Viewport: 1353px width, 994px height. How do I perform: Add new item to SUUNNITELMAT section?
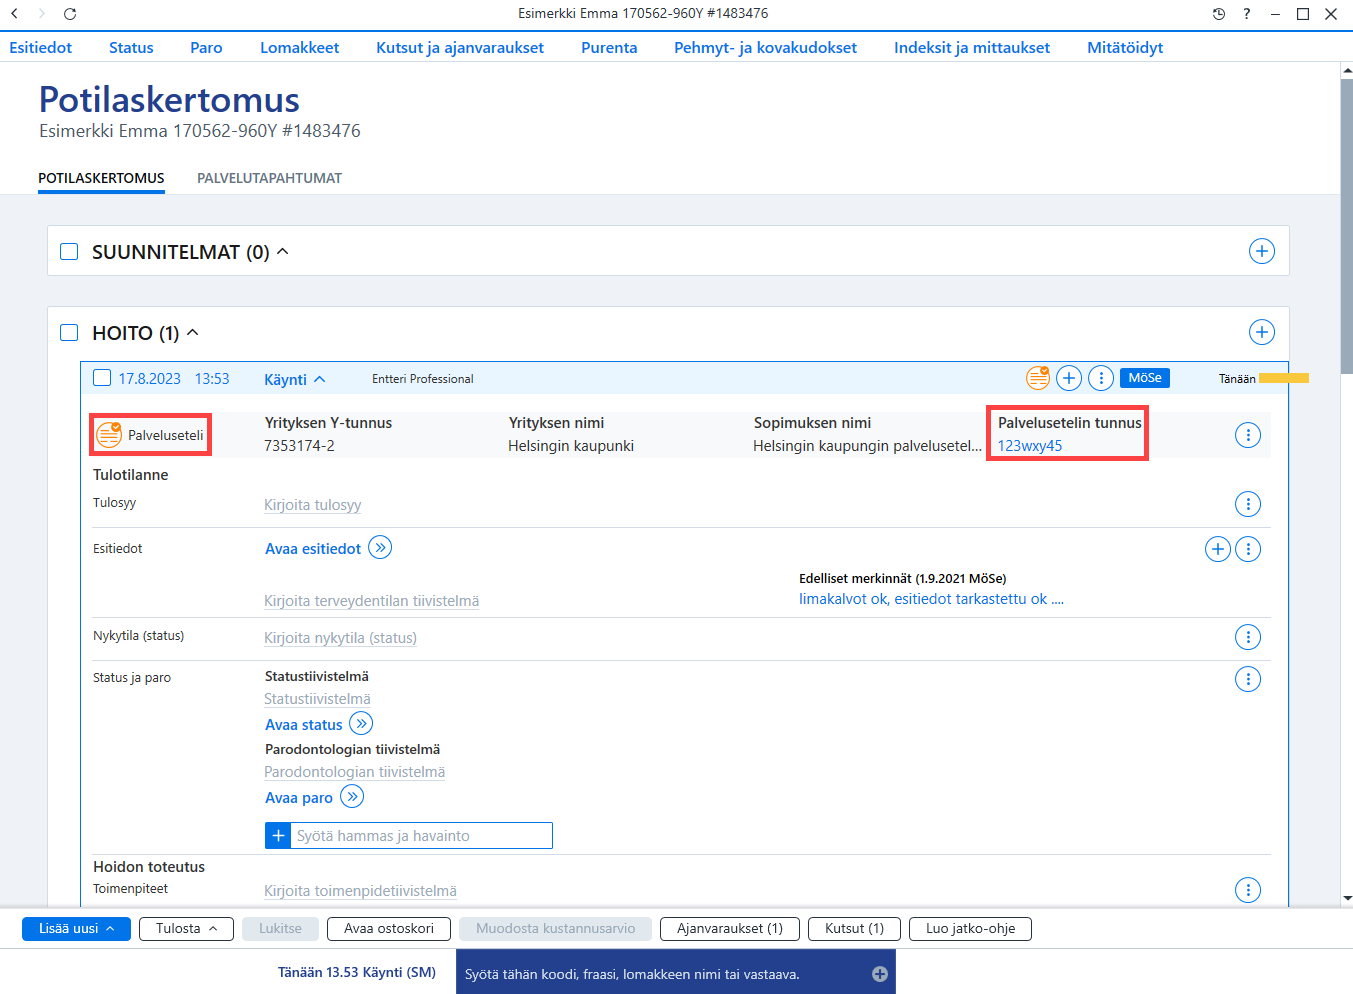(x=1262, y=251)
